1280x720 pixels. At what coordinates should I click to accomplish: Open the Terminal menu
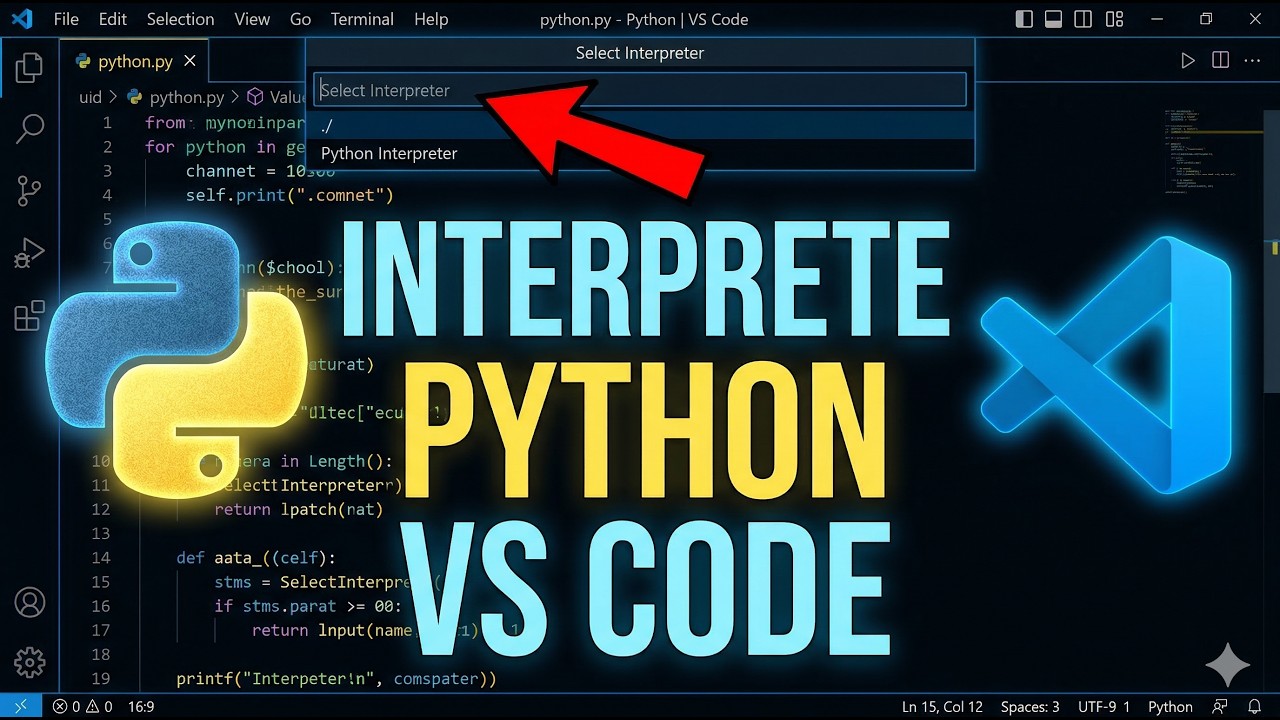tap(363, 19)
